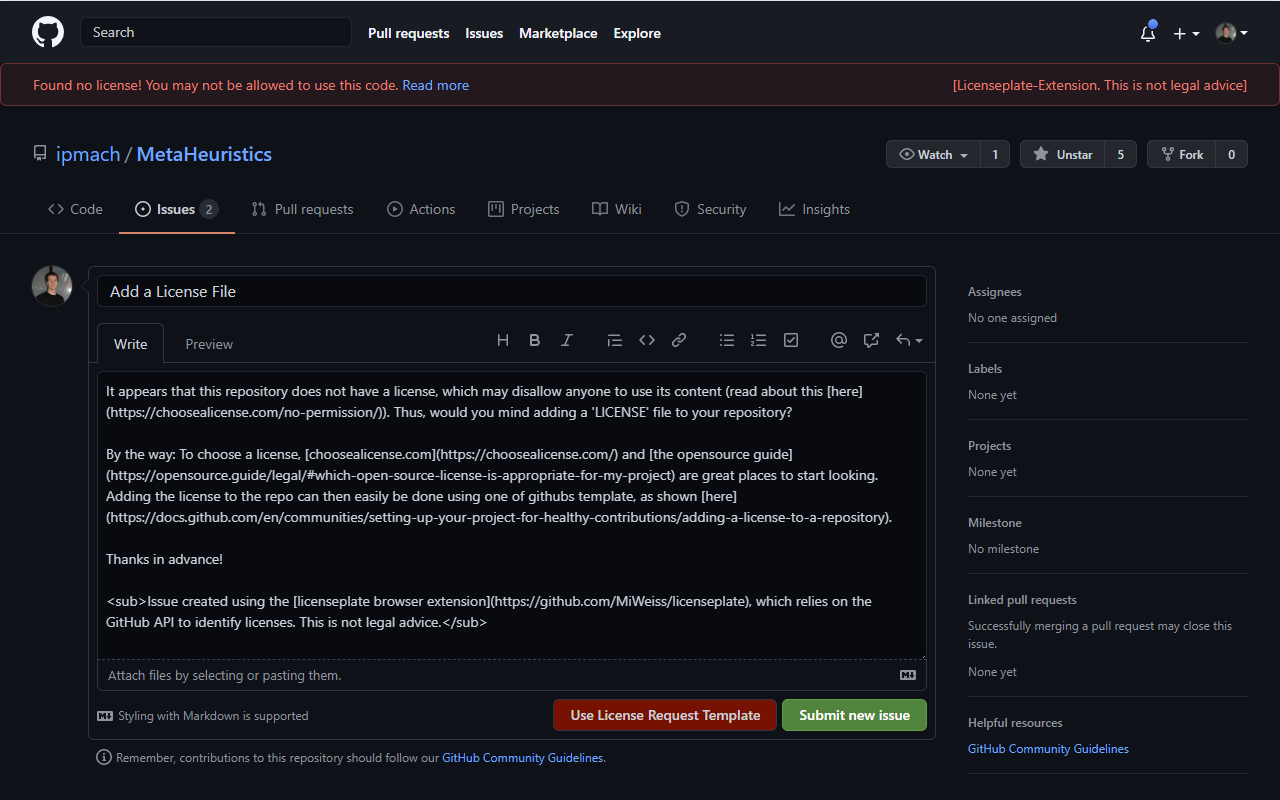Apply italic formatting
Screen dimensions: 1280x800
(x=567, y=340)
